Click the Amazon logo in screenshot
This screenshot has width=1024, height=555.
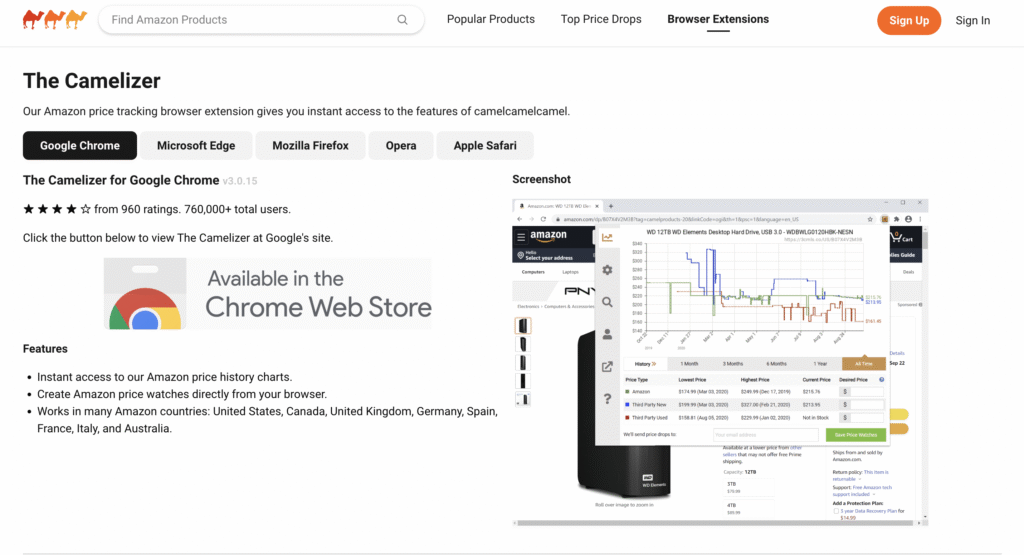(549, 236)
